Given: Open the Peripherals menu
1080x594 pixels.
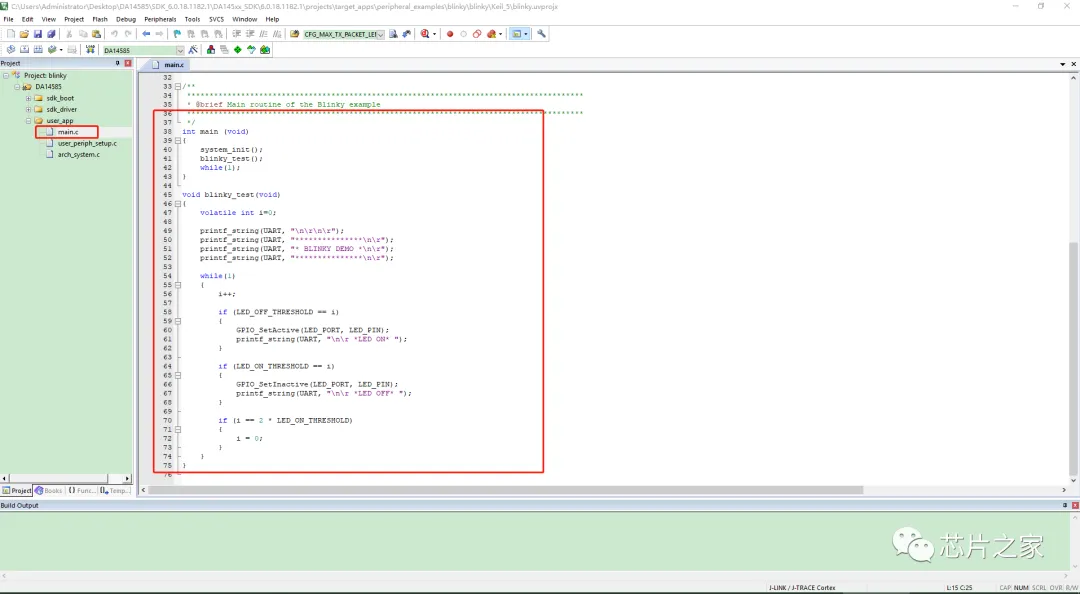Looking at the screenshot, I should 159,19.
